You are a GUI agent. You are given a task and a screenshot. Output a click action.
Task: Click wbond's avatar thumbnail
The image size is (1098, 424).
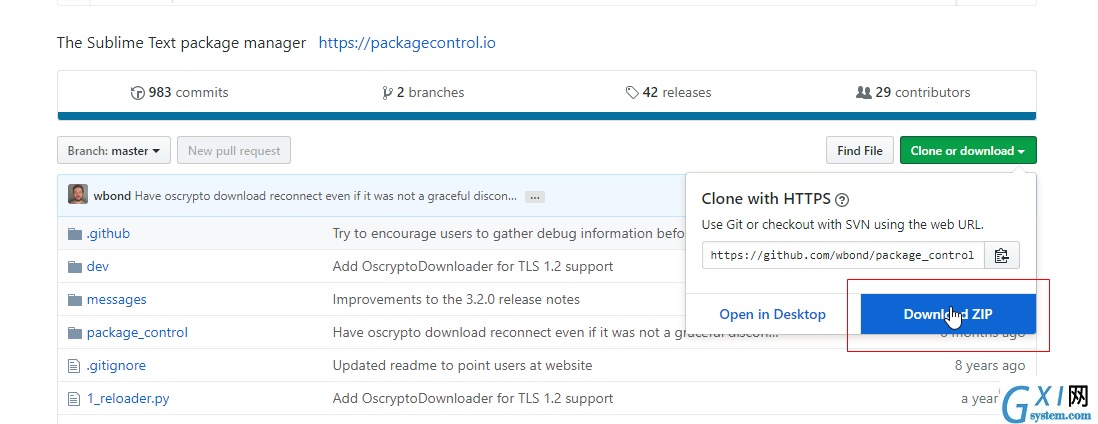(78, 195)
